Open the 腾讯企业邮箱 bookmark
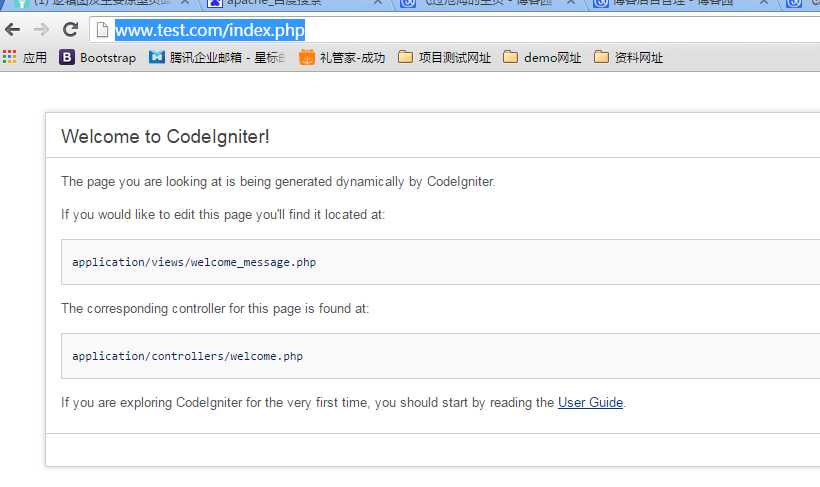820x487 pixels. [x=217, y=57]
